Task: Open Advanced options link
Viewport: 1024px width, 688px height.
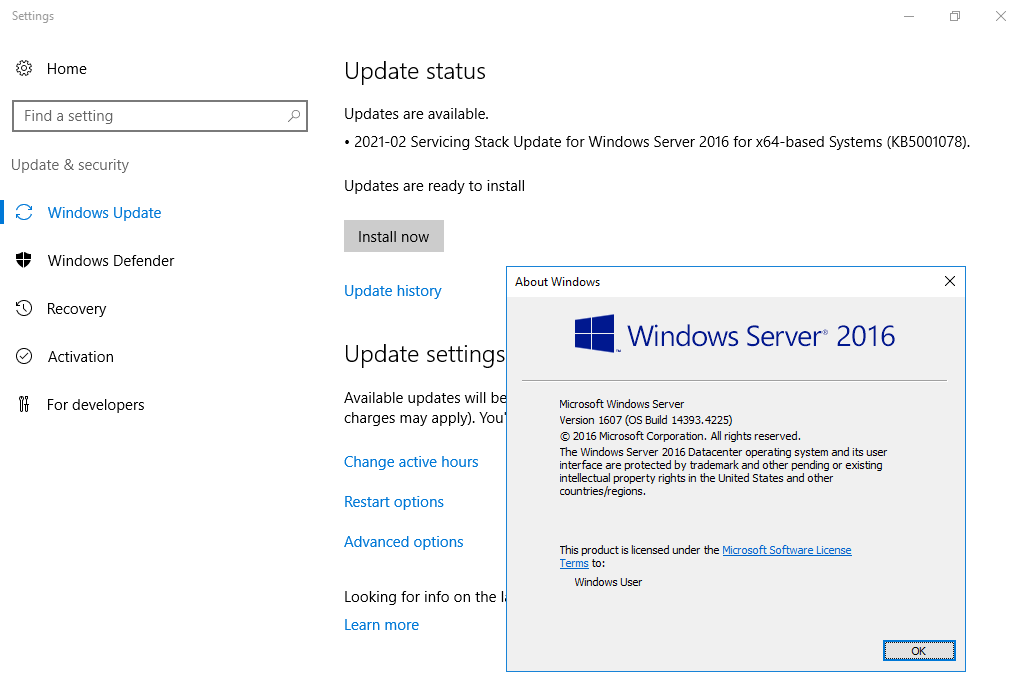Action: (x=403, y=542)
